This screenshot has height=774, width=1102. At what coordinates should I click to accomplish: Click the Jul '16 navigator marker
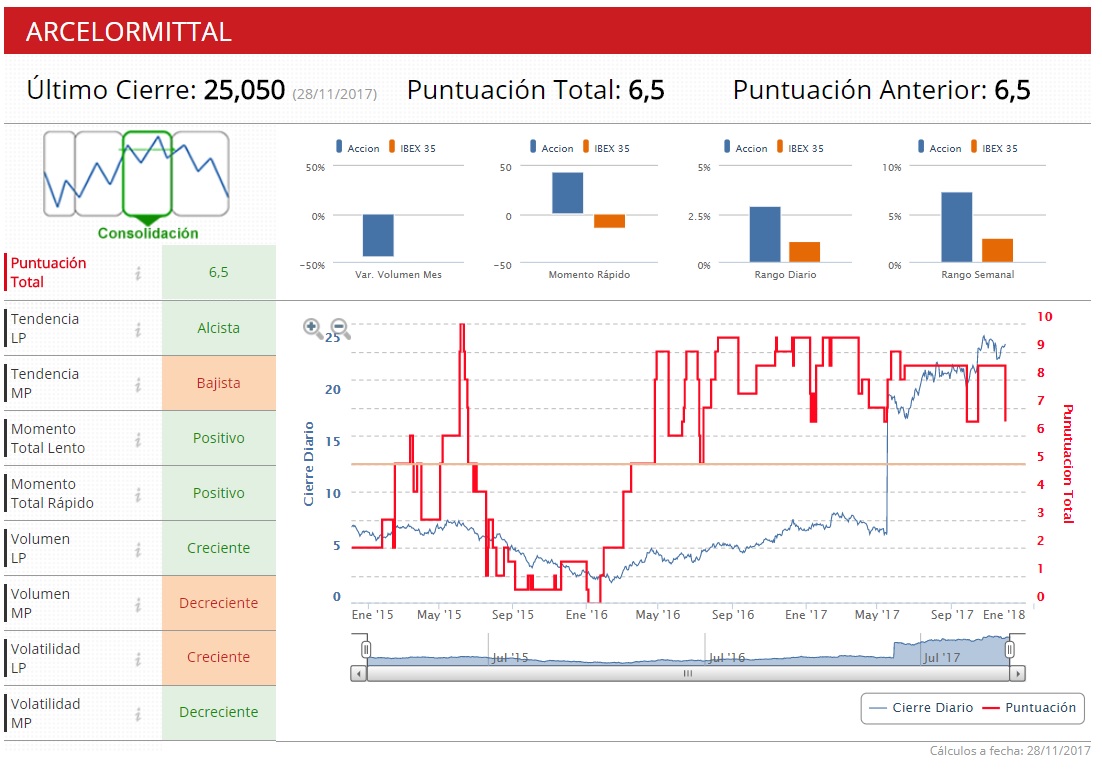(726, 657)
